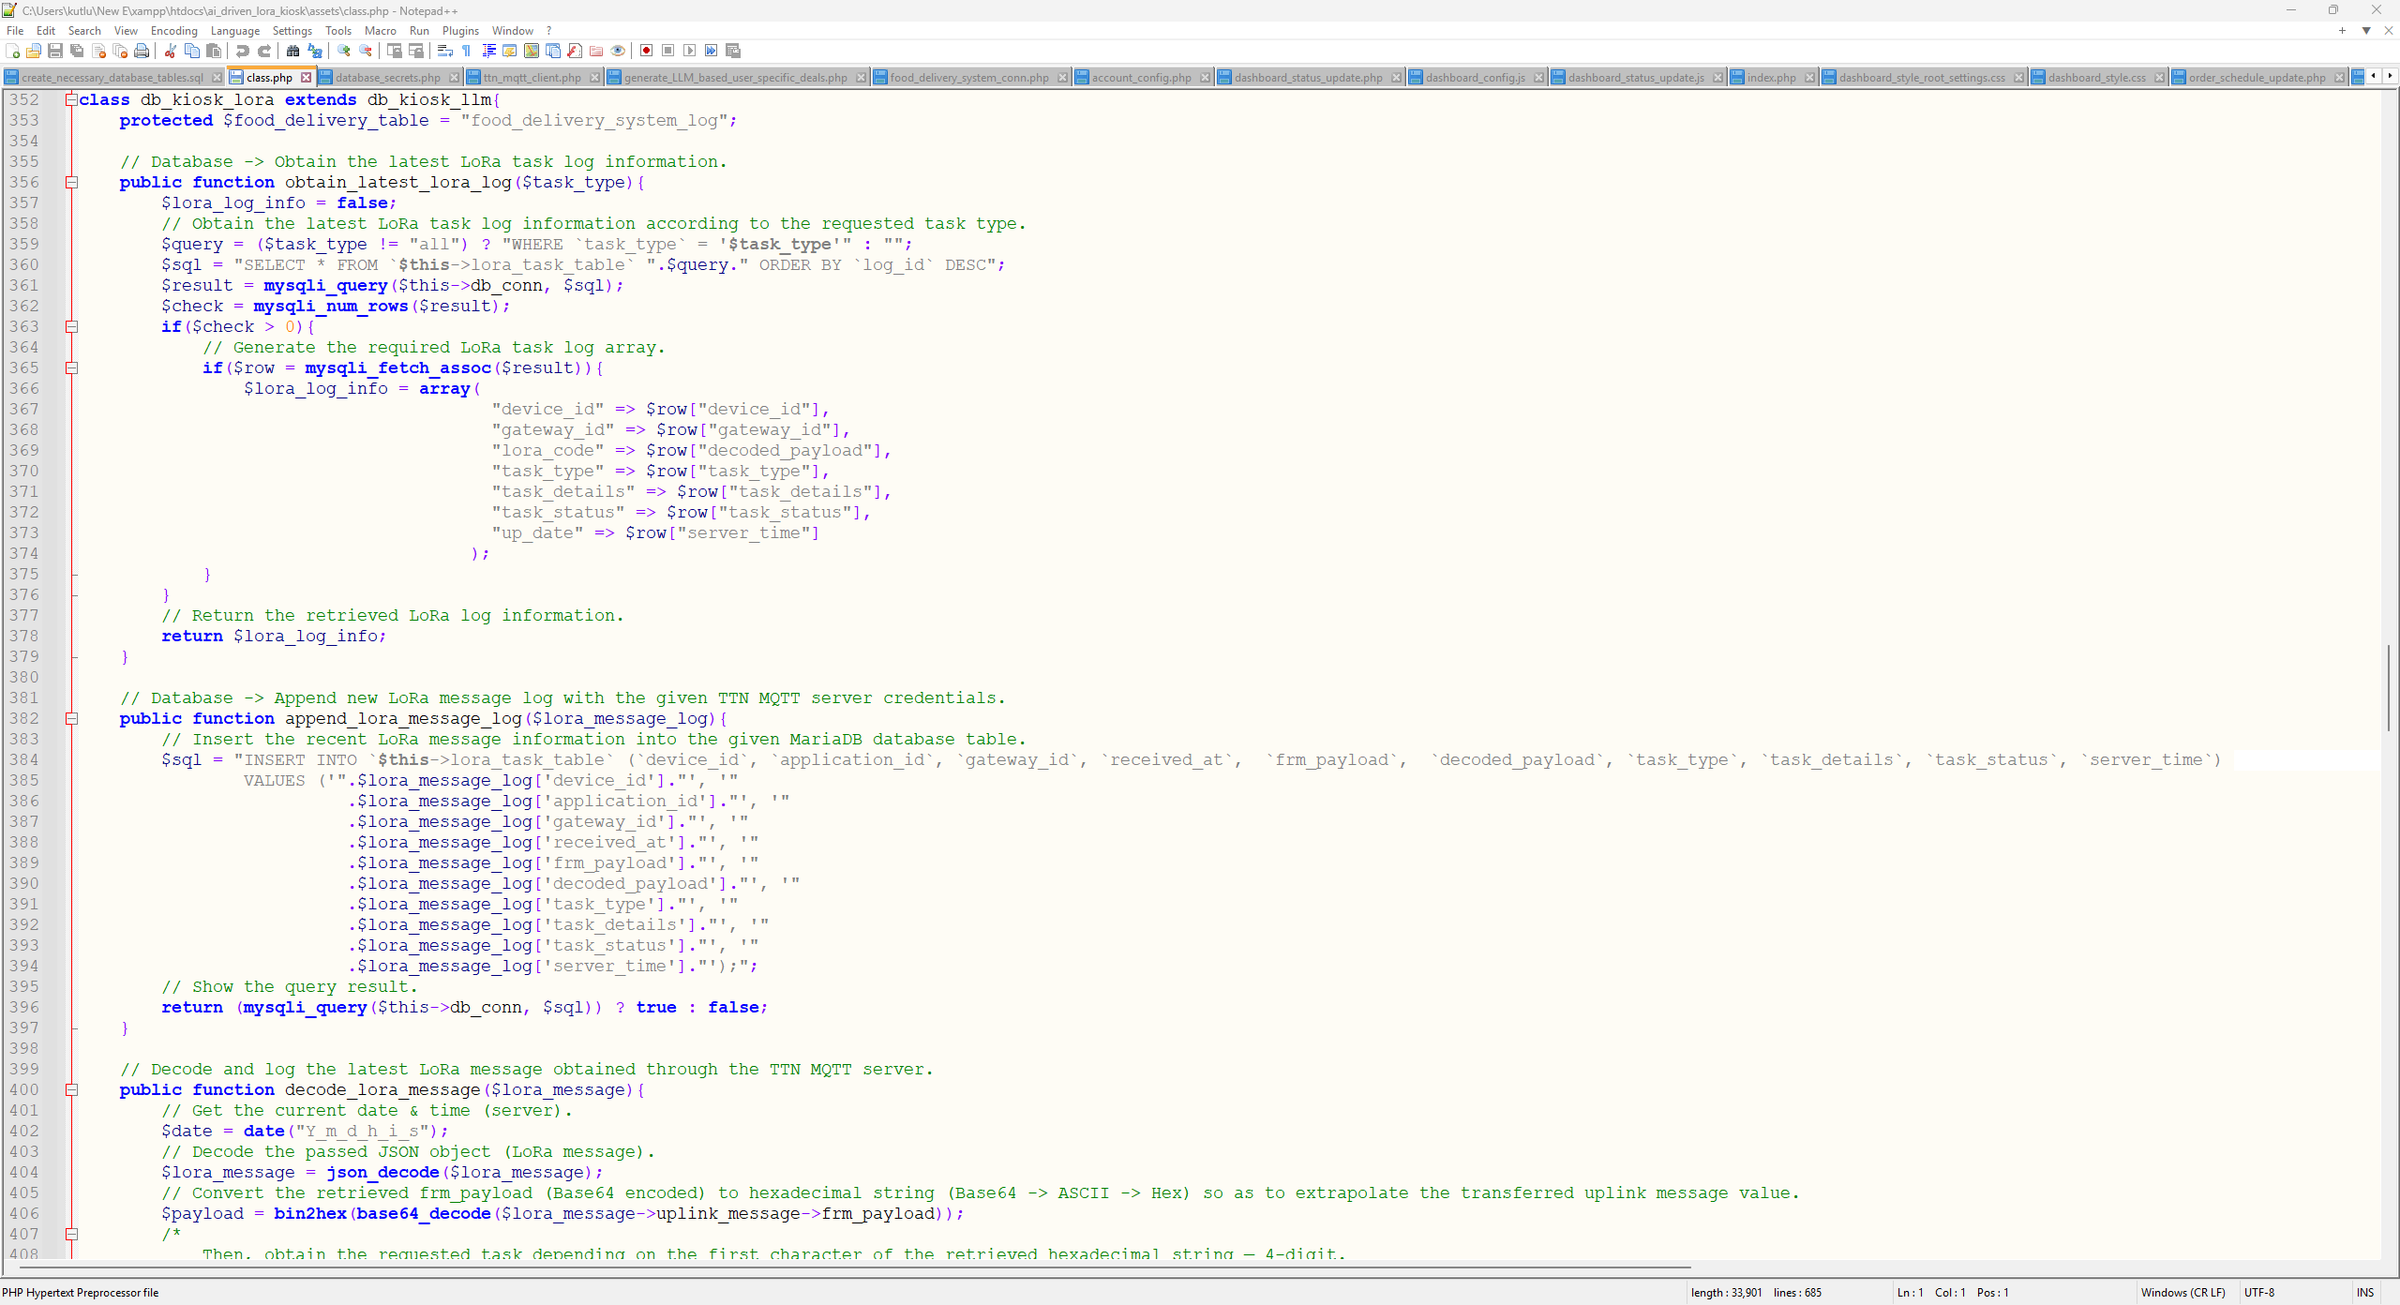Screen dimensions: 2400x1305
Task: Click the vertical scrollbar thumb
Action: (2389, 688)
